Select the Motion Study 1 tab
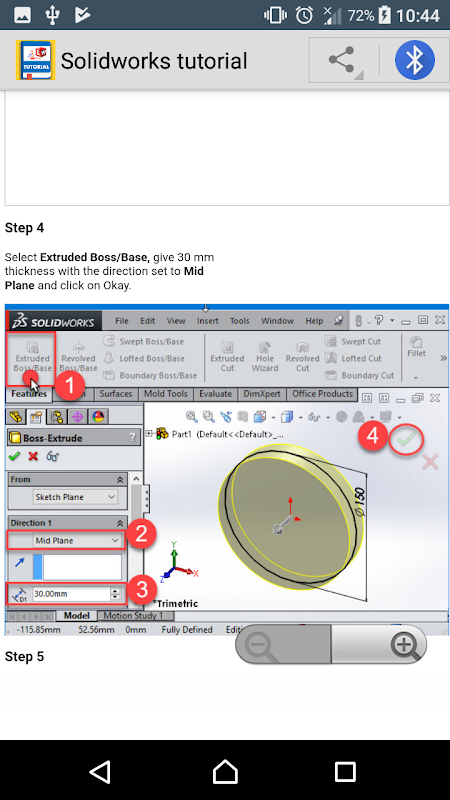The image size is (450, 800). (133, 616)
